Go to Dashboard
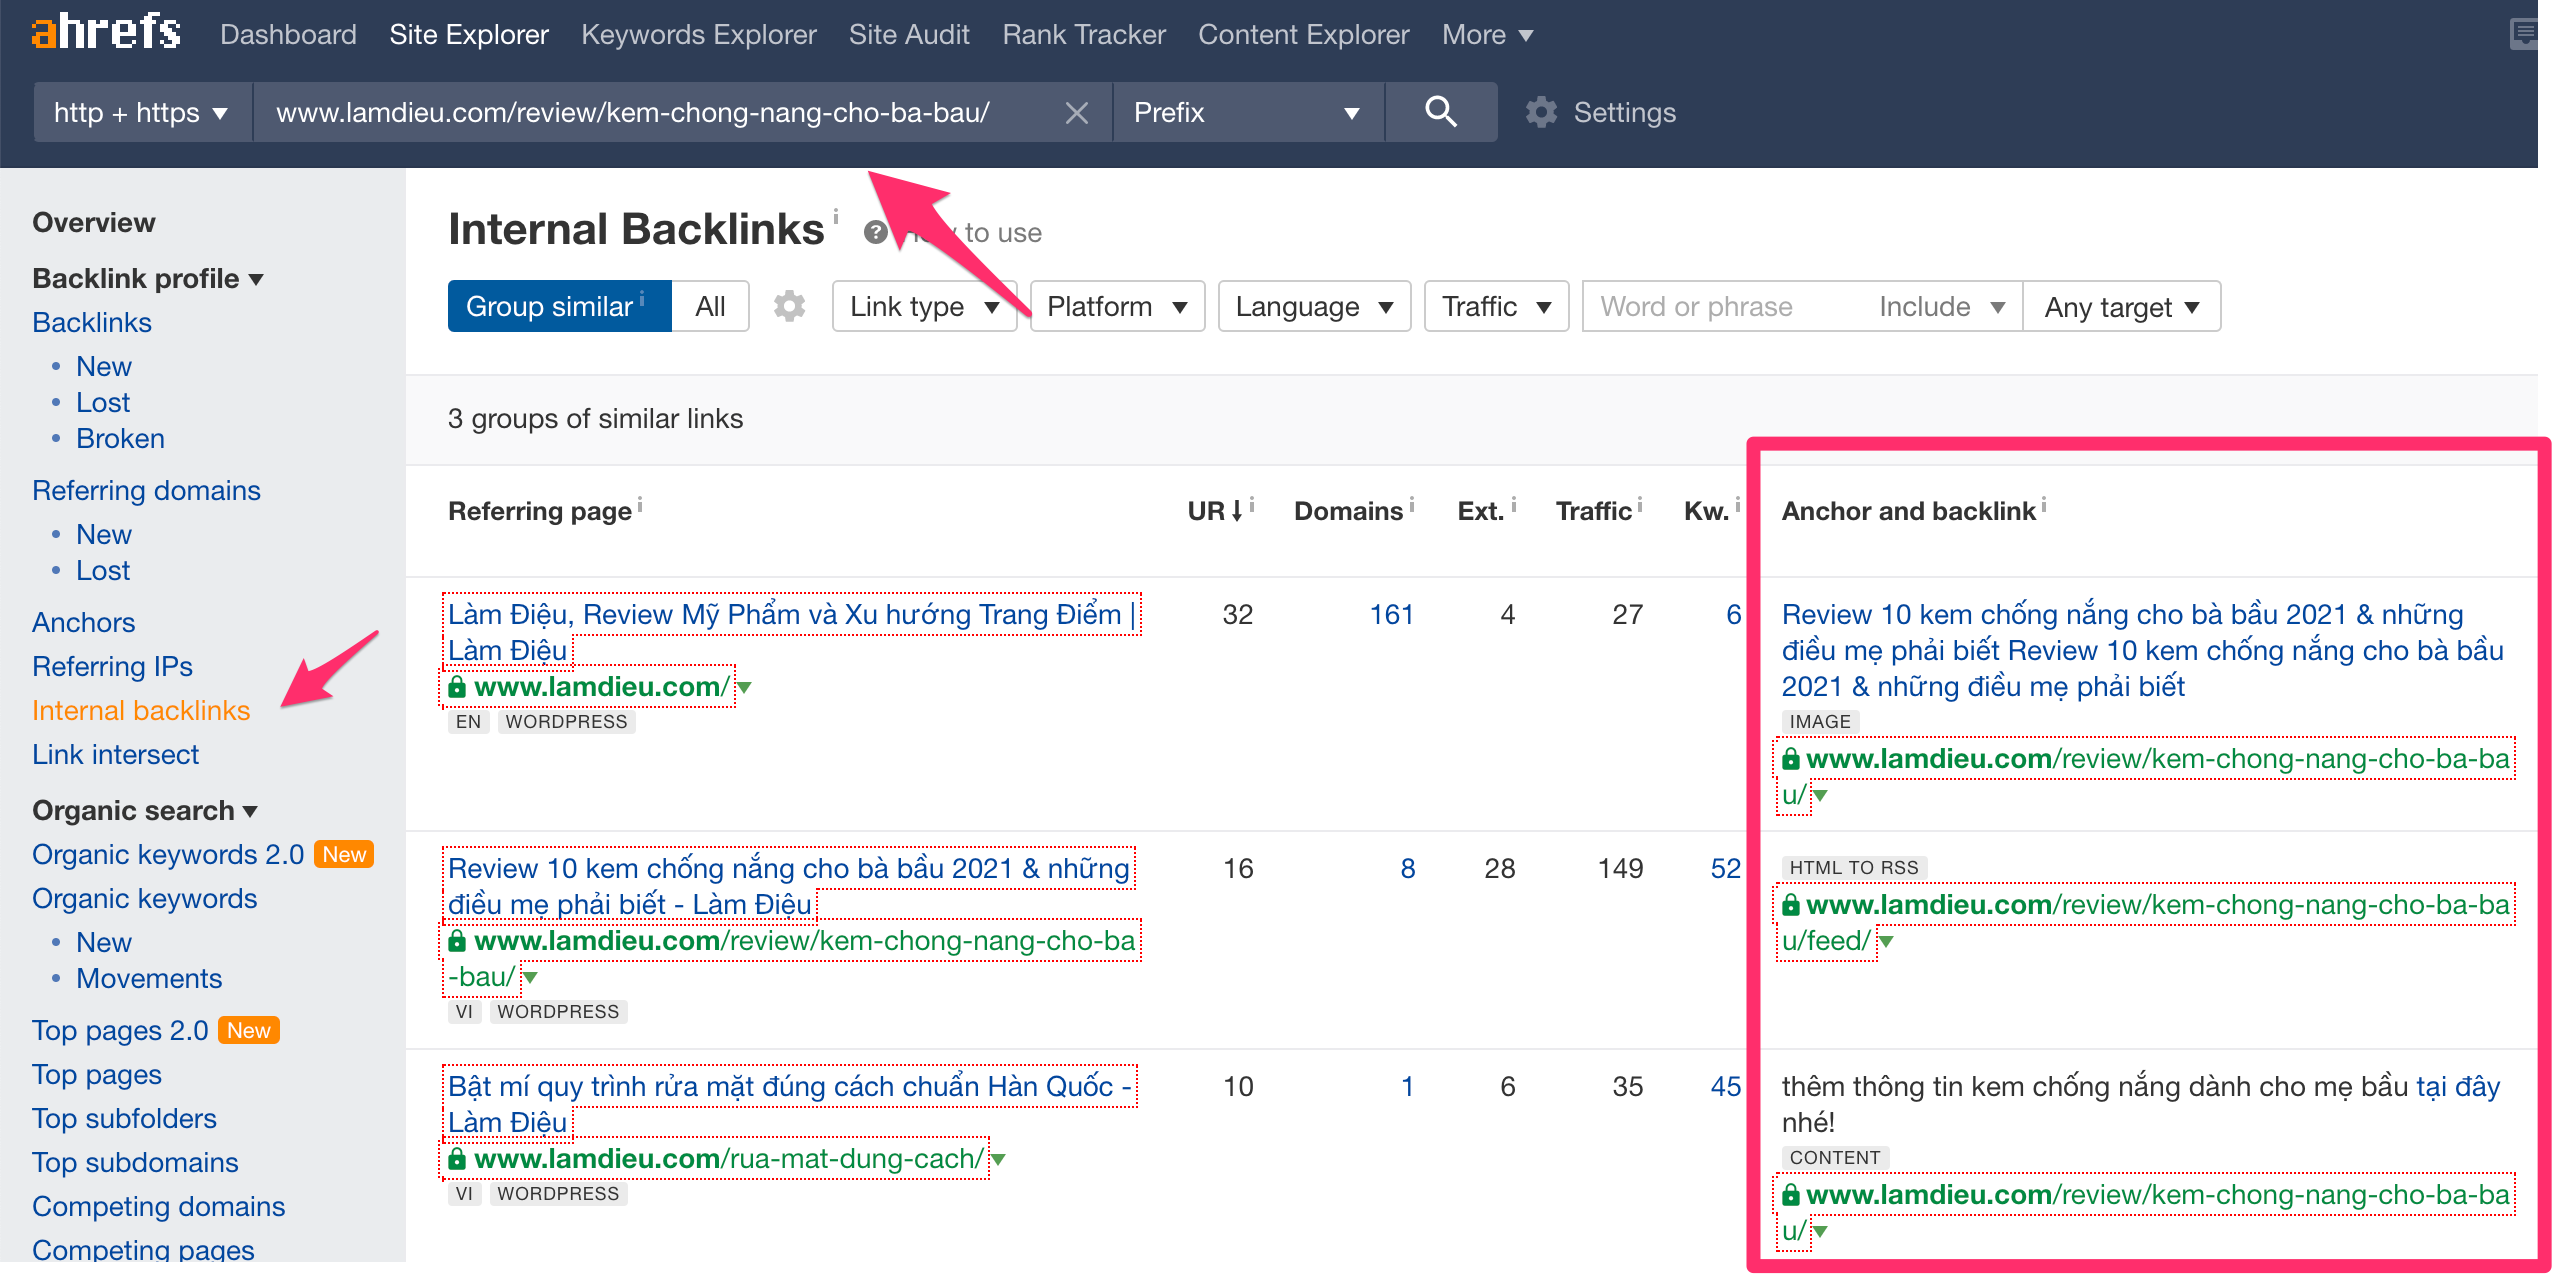Image resolution: width=2552 pixels, height=1274 pixels. [288, 34]
